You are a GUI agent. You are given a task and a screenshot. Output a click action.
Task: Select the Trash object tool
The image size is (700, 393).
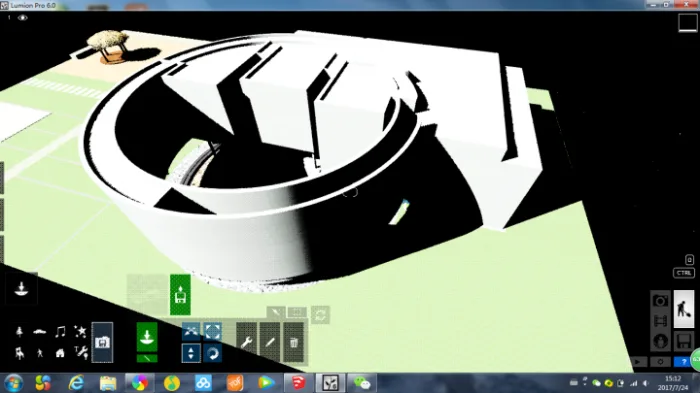pyautogui.click(x=293, y=343)
